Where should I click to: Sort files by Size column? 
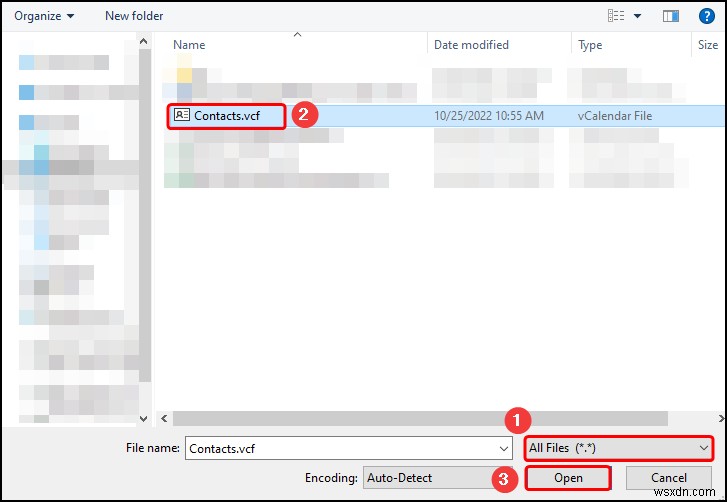(708, 45)
